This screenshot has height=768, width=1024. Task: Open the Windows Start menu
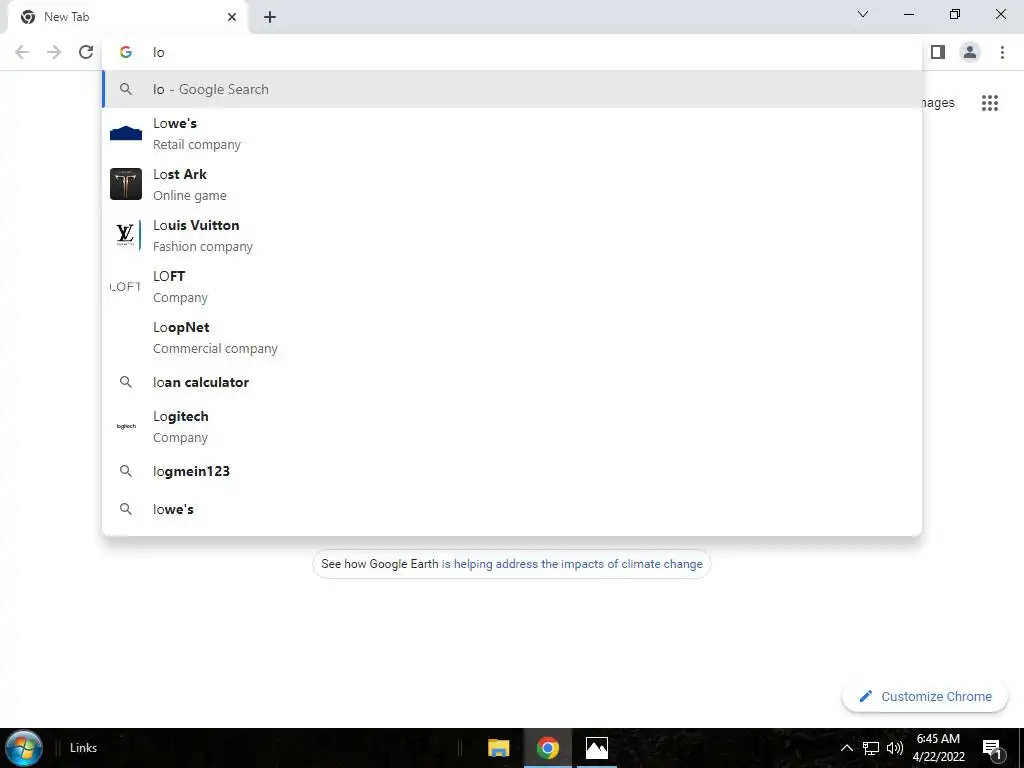tap(24, 748)
